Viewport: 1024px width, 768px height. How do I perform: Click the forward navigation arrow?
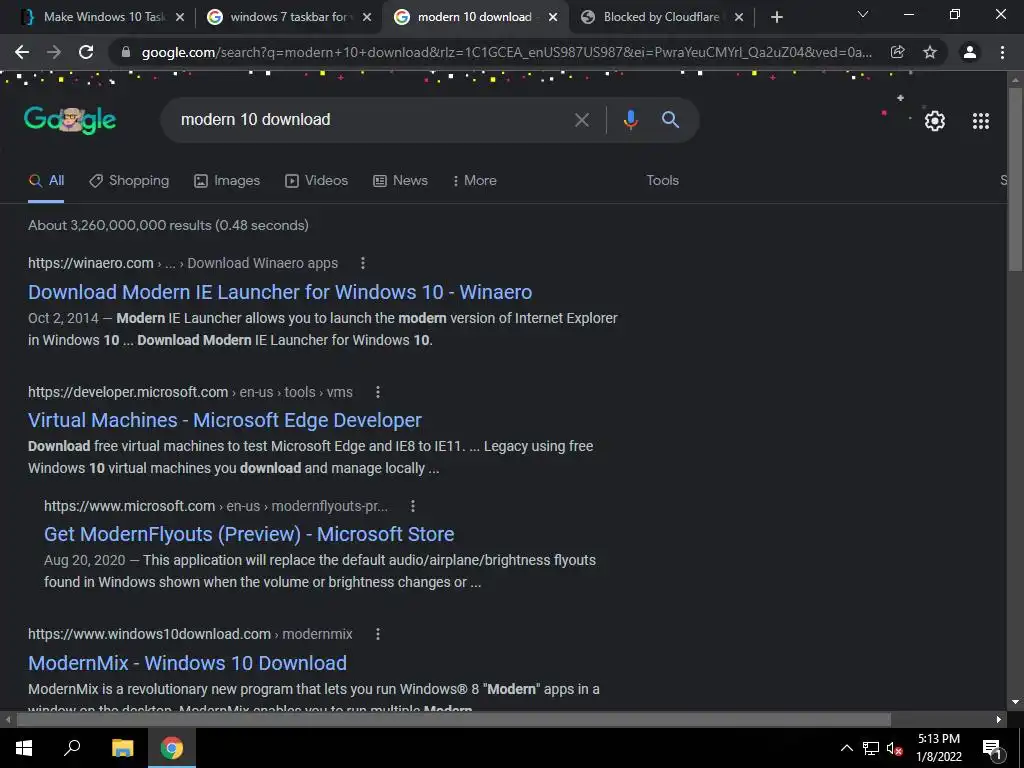[x=54, y=52]
